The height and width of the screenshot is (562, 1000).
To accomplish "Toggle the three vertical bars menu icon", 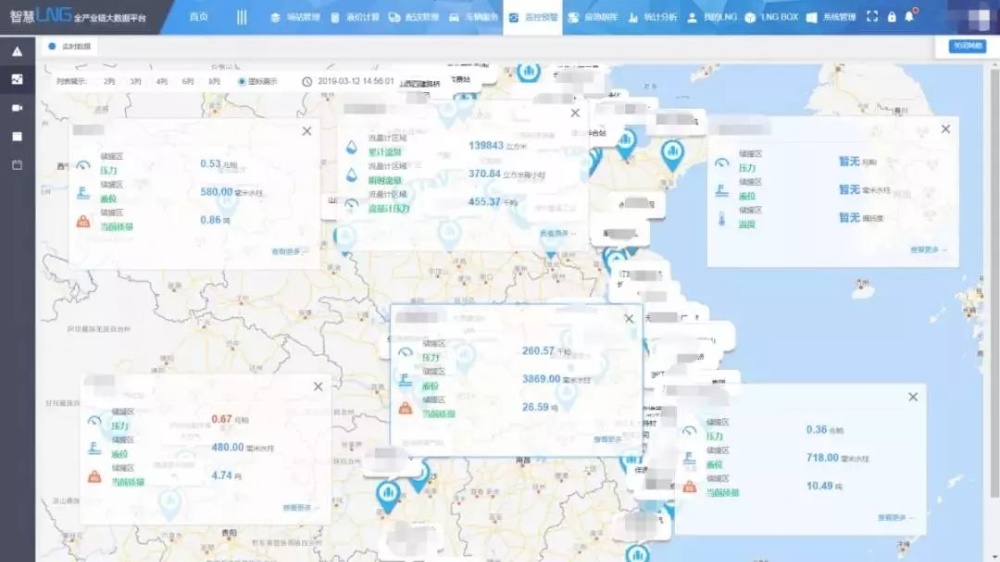I will [x=241, y=17].
